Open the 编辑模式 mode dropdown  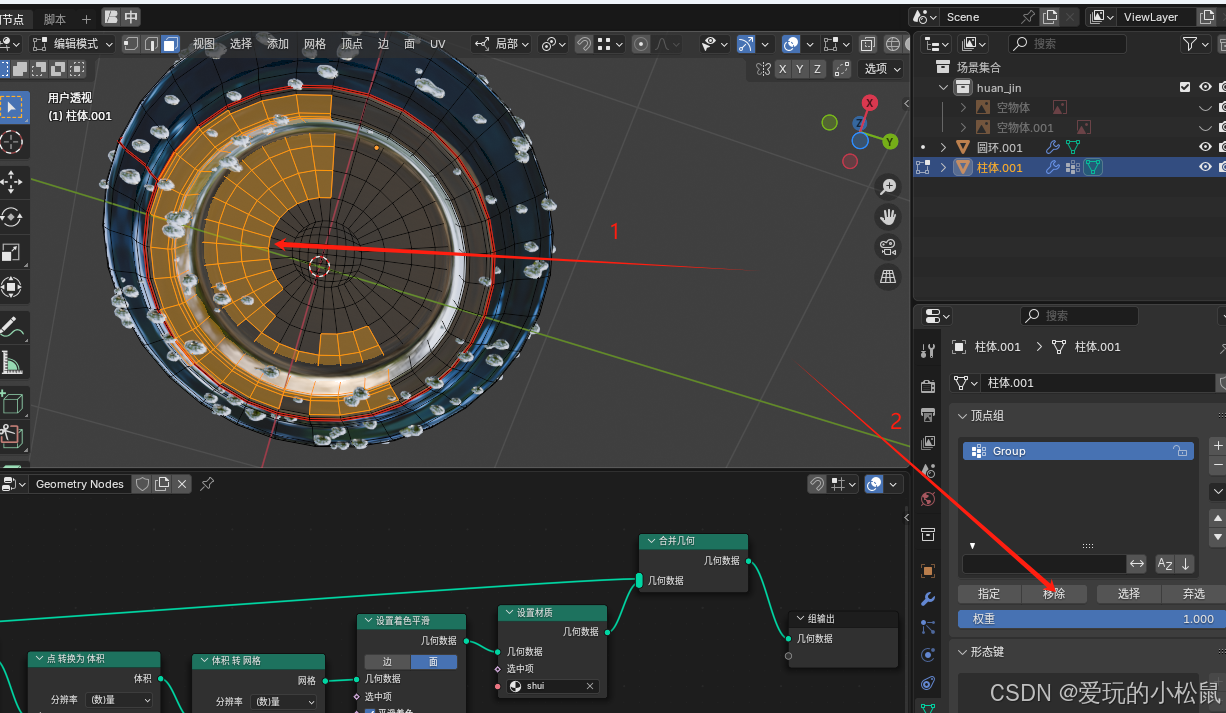coord(73,44)
